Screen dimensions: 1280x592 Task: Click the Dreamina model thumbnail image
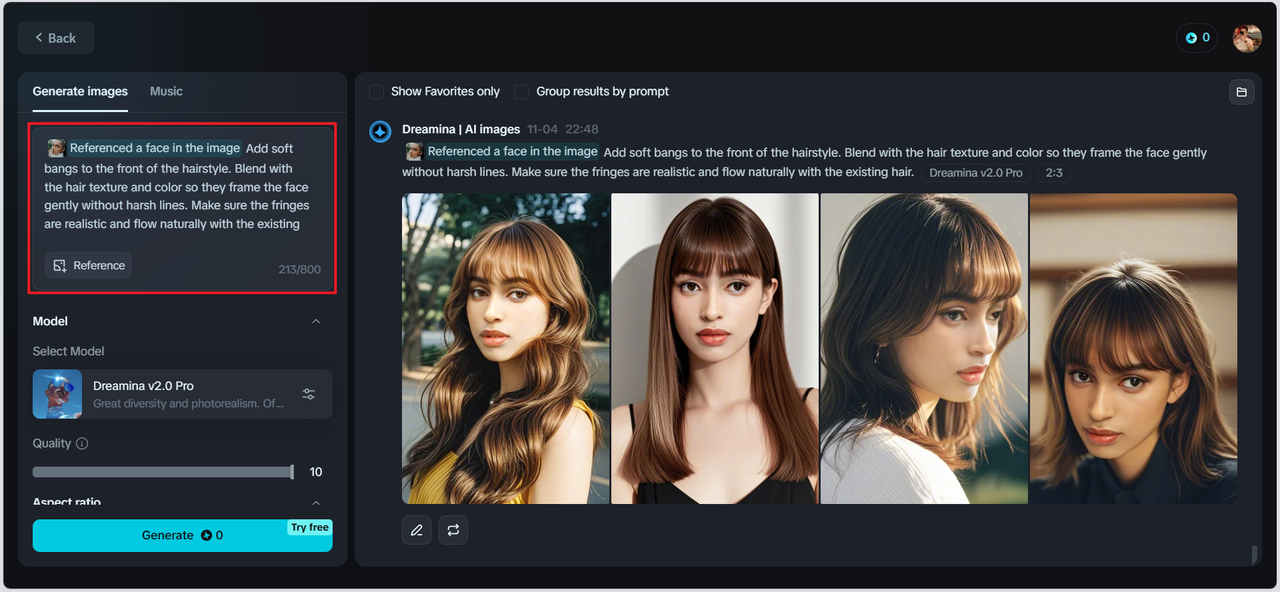point(57,394)
